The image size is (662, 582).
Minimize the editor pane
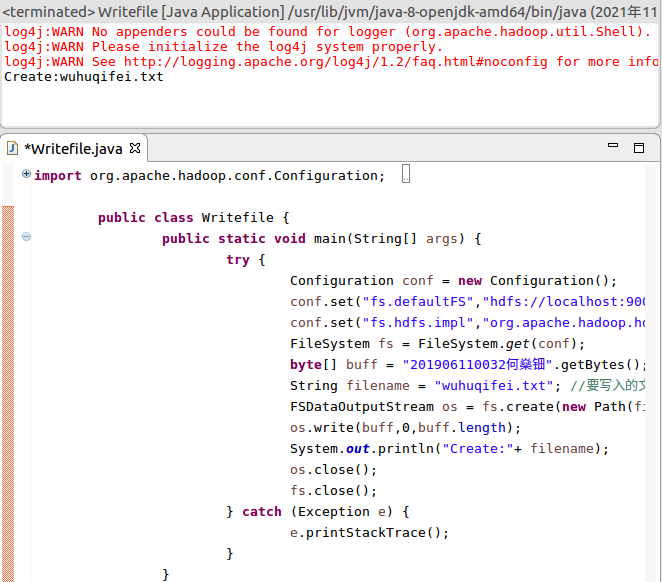613,145
